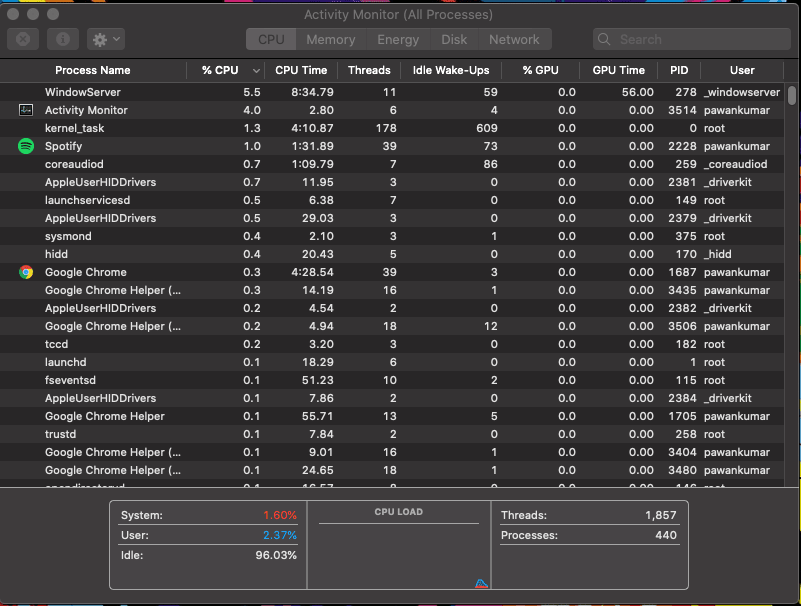801x606 pixels.
Task: Sort processes by PID column
Action: [x=679, y=71]
